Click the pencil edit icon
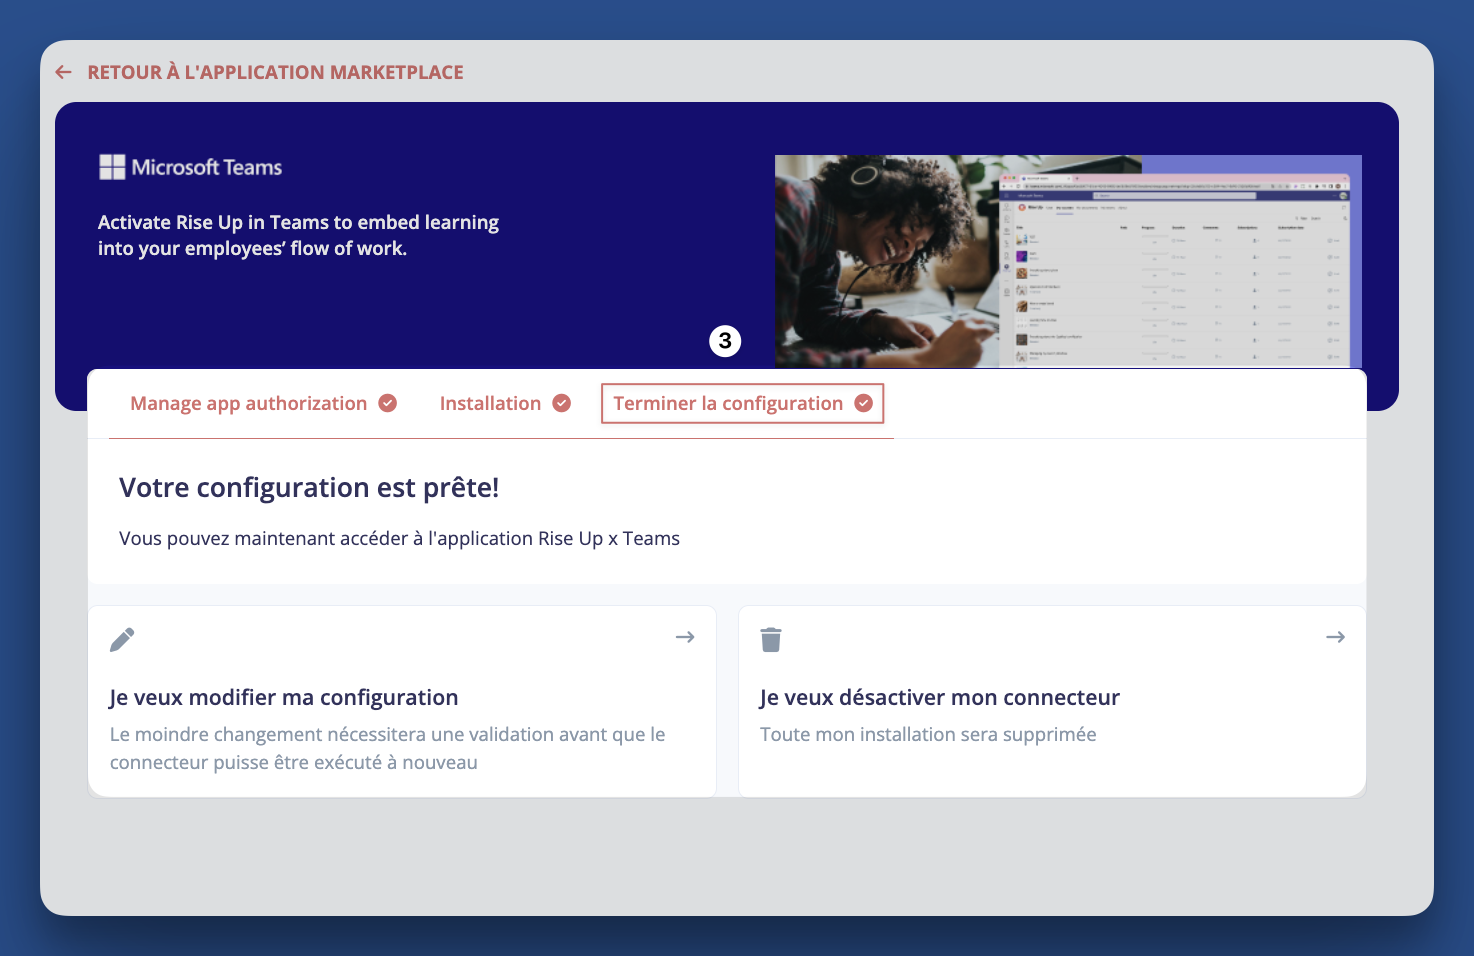Image resolution: width=1474 pixels, height=956 pixels. click(122, 639)
